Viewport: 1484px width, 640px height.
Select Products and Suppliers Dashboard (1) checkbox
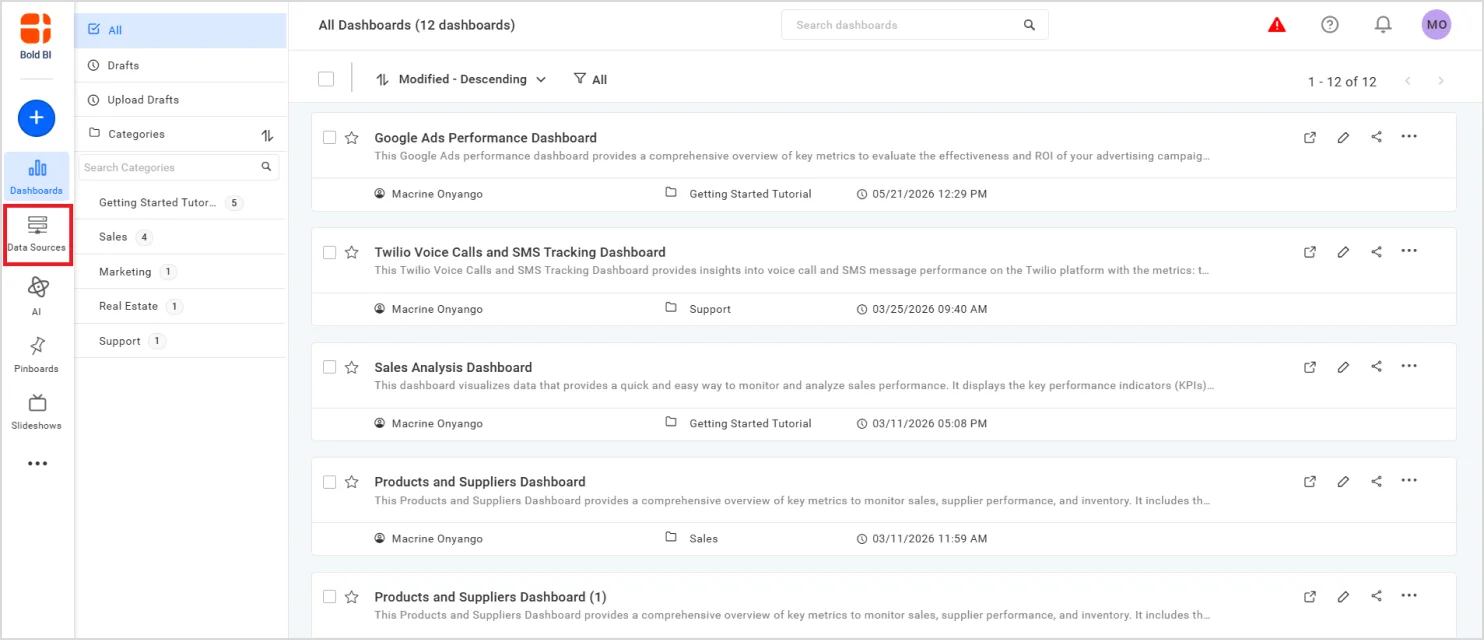coord(330,597)
